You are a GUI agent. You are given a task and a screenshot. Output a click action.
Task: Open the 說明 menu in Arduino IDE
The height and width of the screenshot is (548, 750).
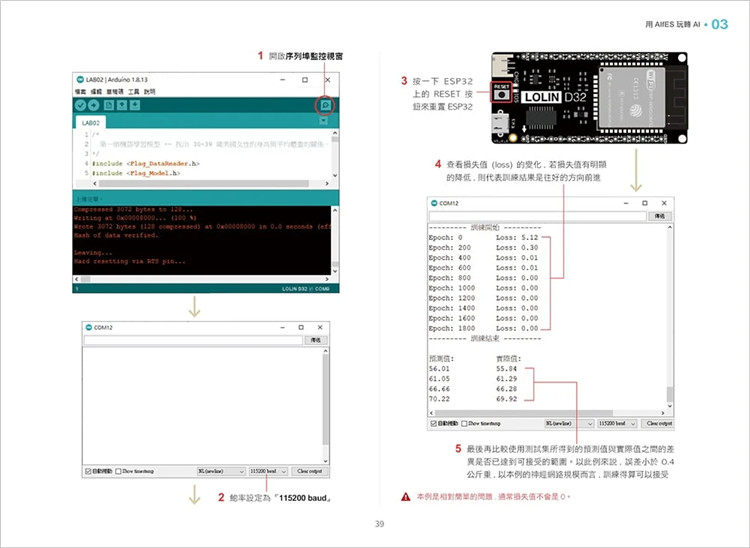coord(149,91)
